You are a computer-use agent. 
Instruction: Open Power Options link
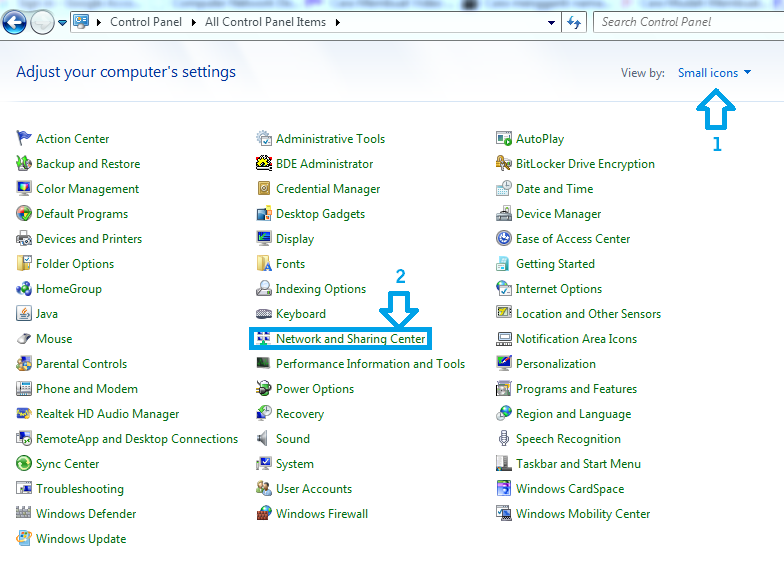coord(315,388)
